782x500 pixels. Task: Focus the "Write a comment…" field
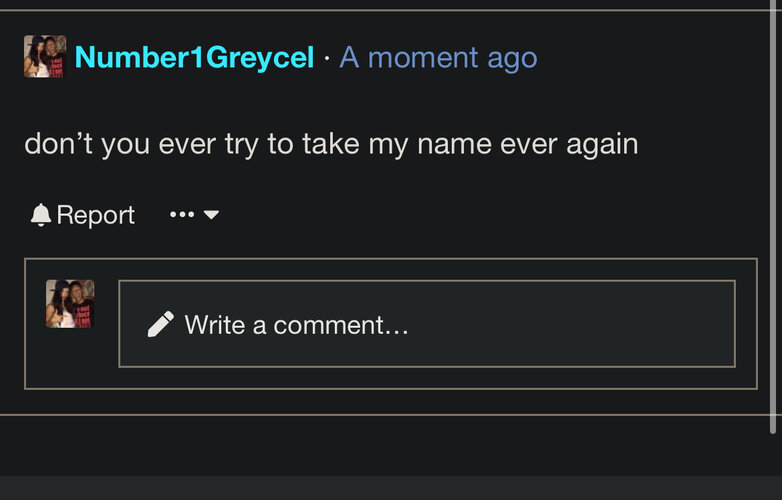(427, 324)
